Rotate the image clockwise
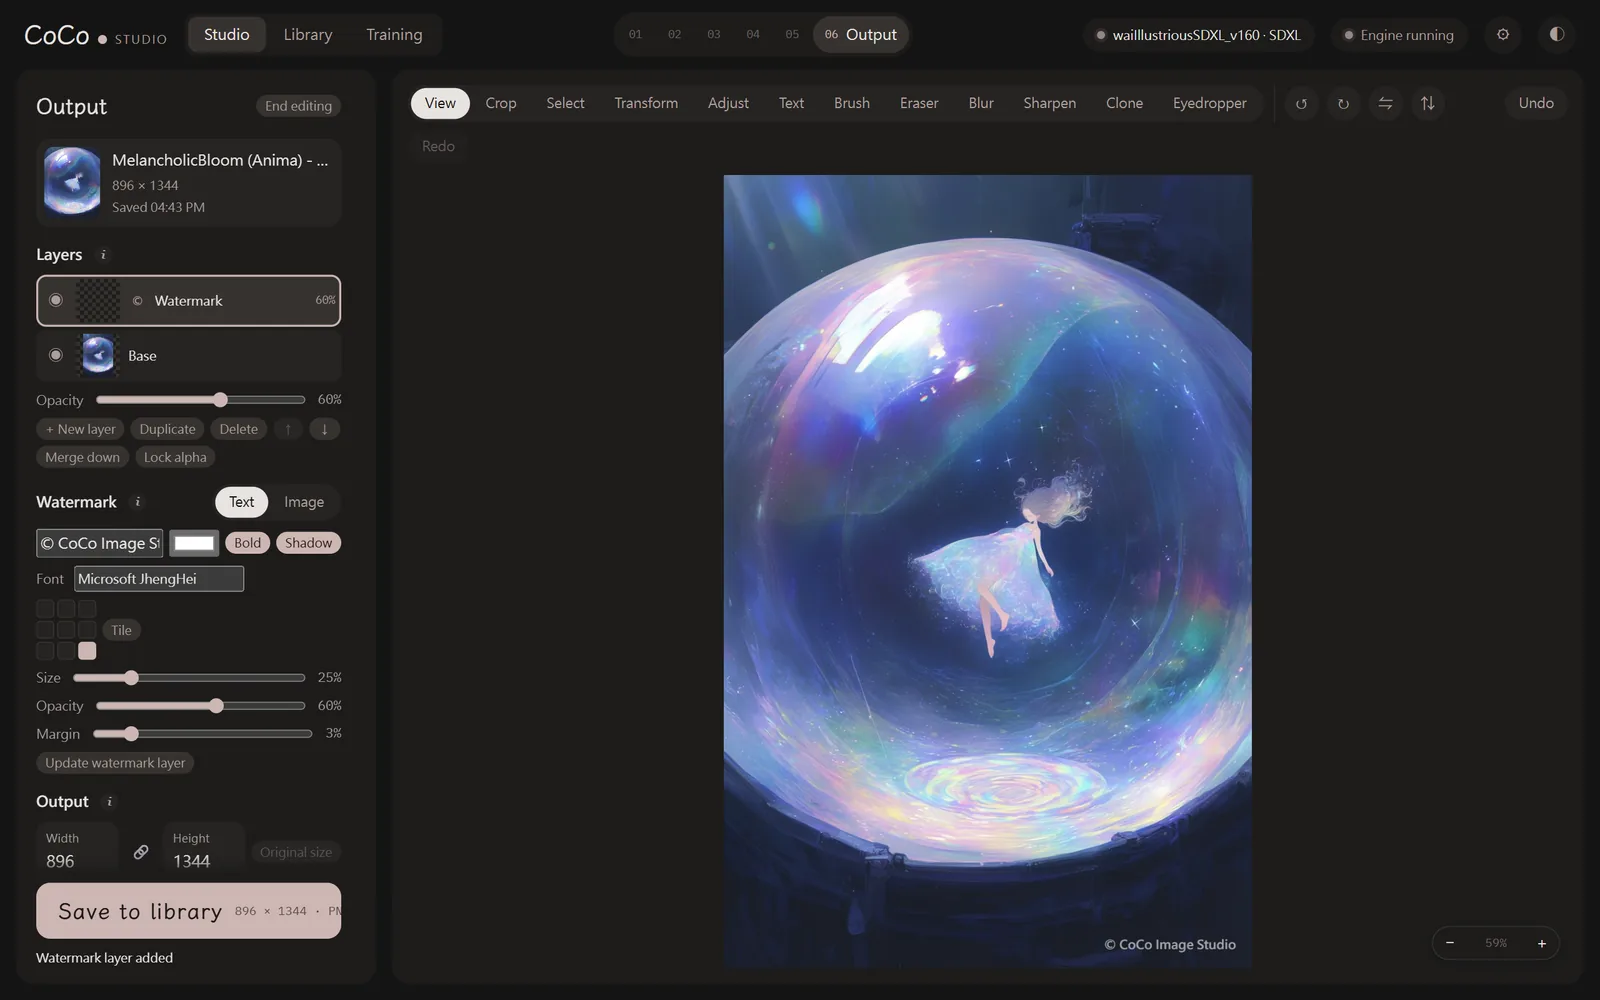 (1343, 104)
